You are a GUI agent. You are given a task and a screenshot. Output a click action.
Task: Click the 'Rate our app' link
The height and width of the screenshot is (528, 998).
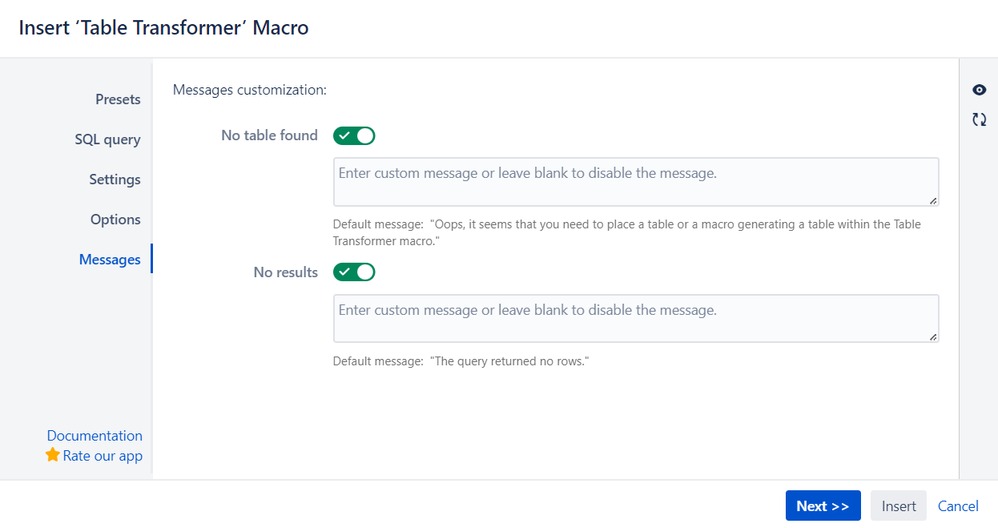pos(102,455)
